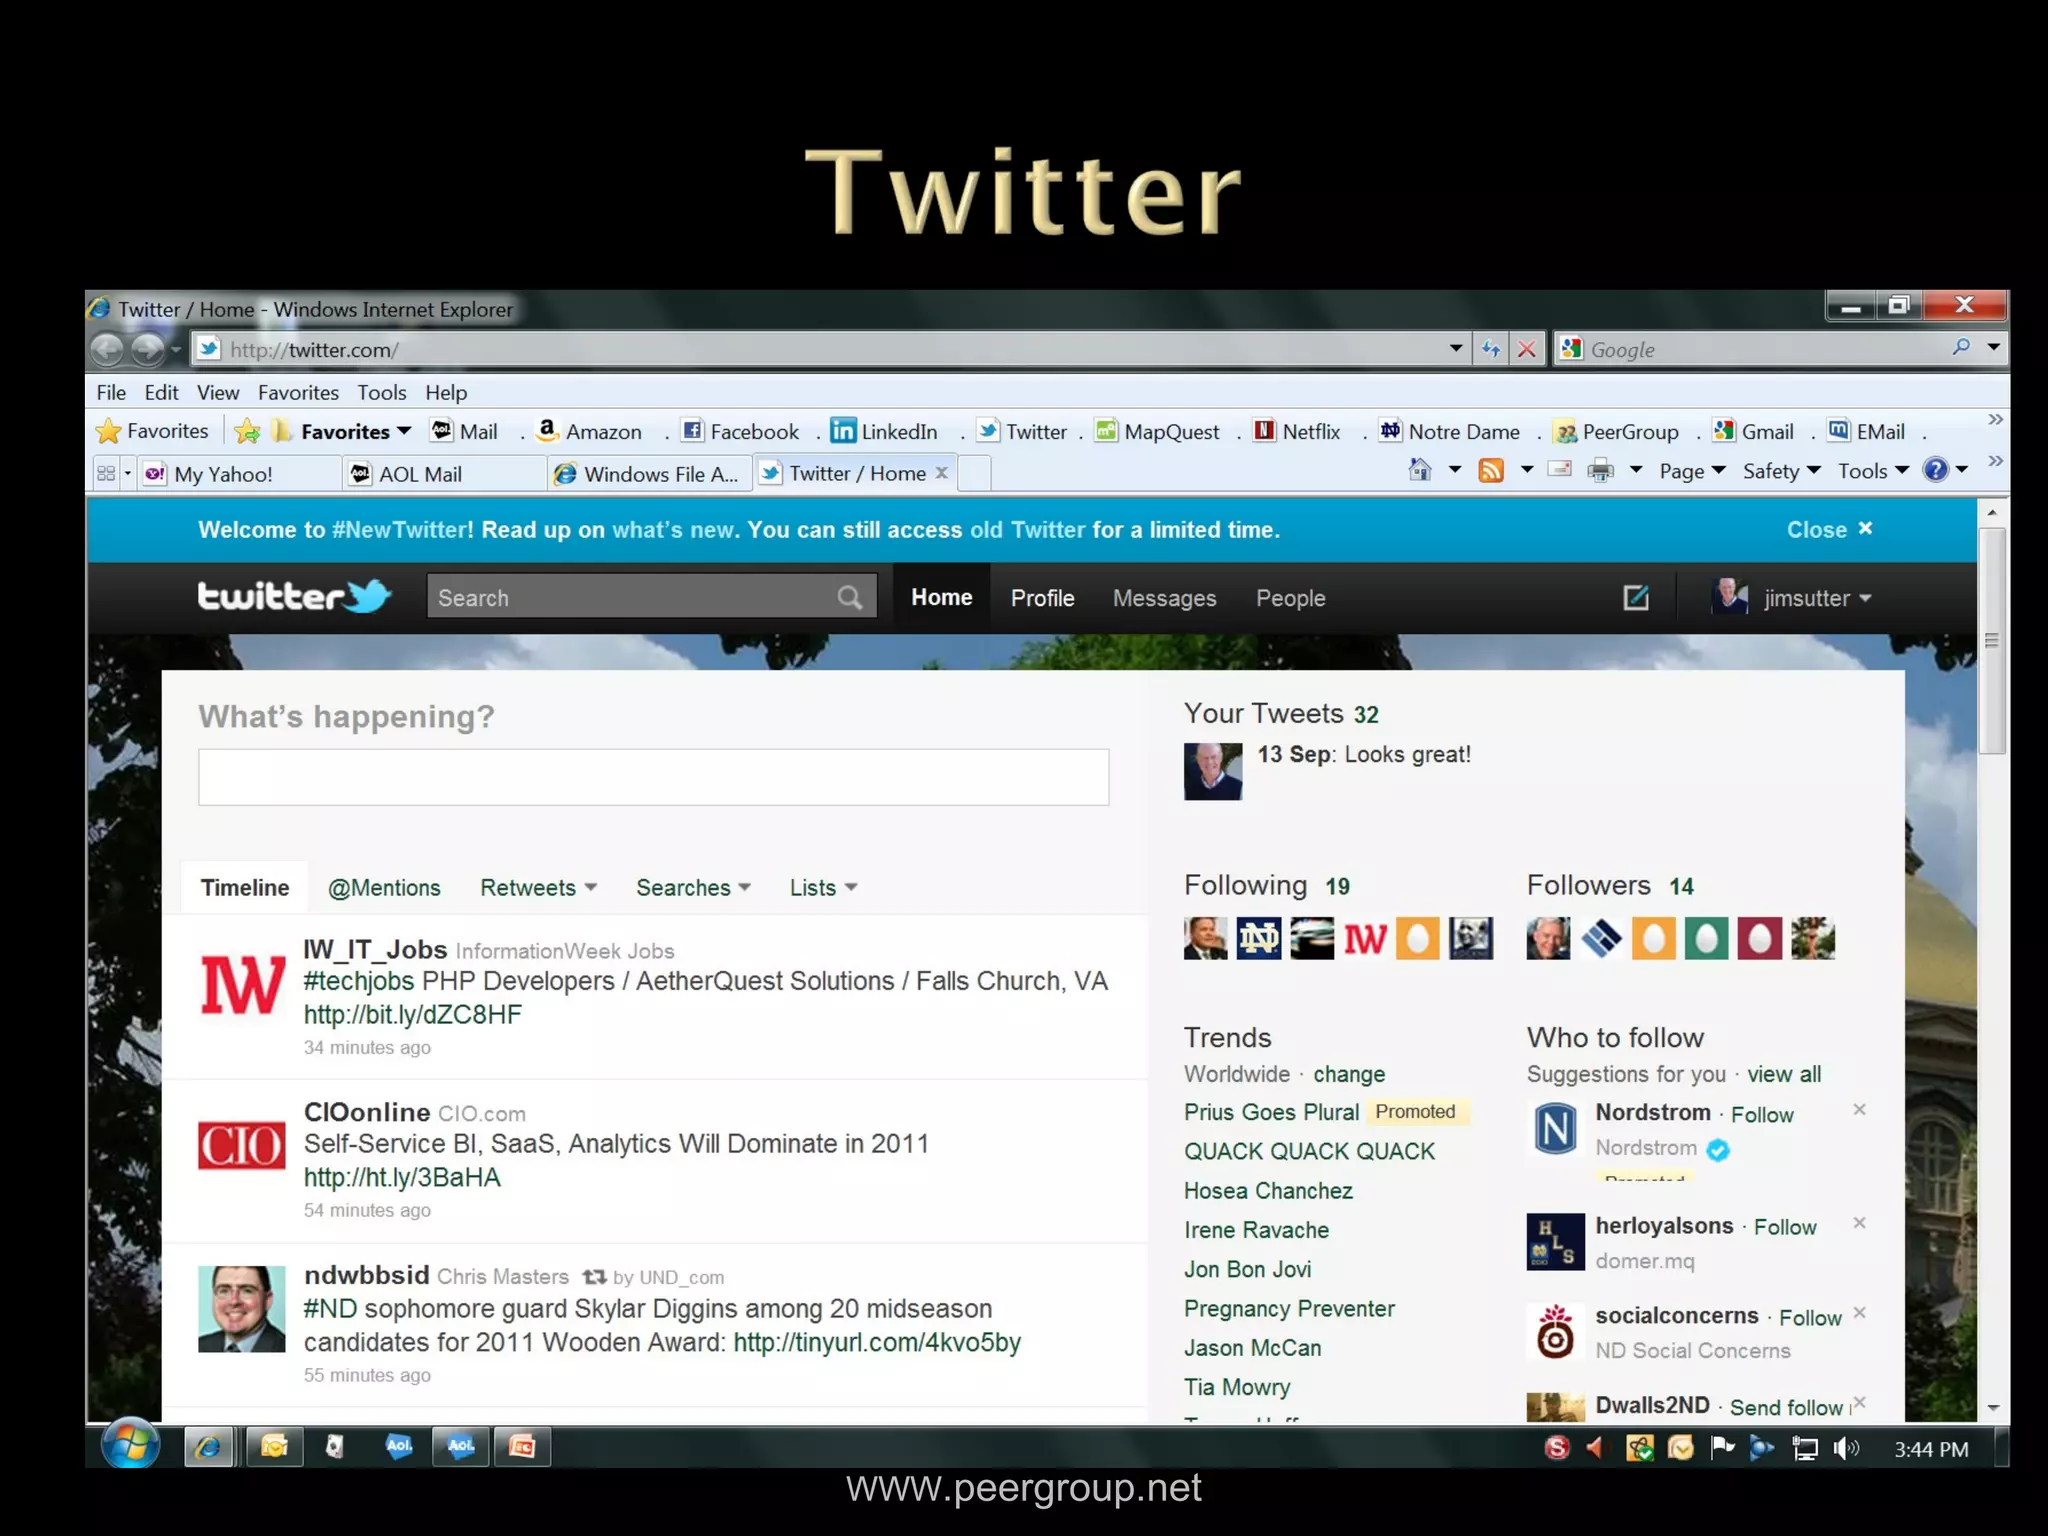Expand the Lists dropdown
Screen dimensions: 2048x1536
[x=823, y=888]
